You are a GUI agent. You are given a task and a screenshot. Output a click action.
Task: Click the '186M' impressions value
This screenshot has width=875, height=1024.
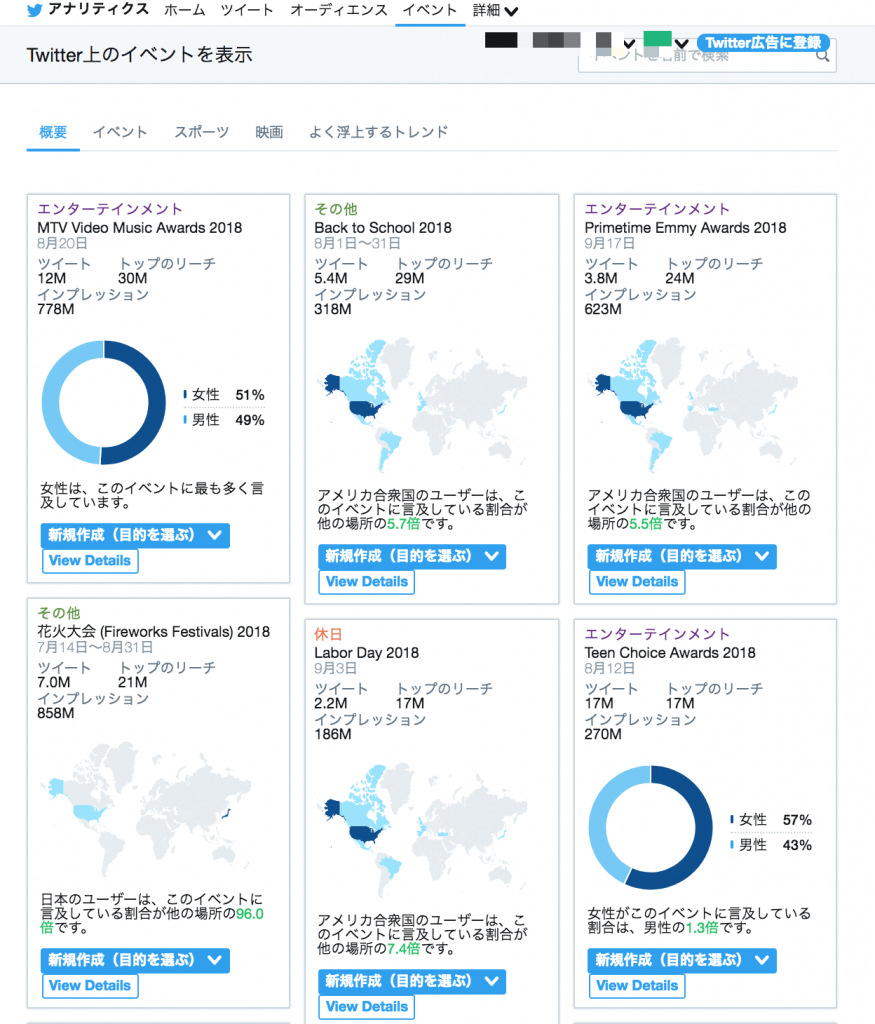click(333, 735)
